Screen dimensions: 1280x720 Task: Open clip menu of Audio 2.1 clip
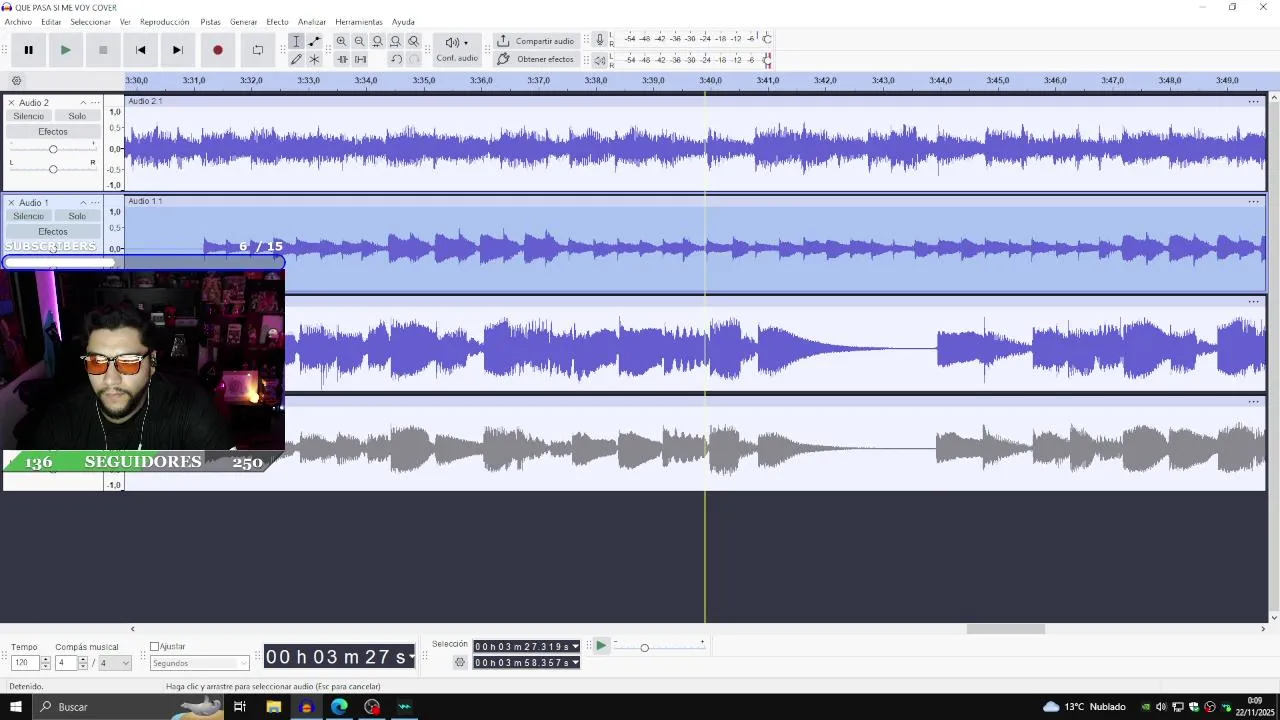pos(1253,102)
